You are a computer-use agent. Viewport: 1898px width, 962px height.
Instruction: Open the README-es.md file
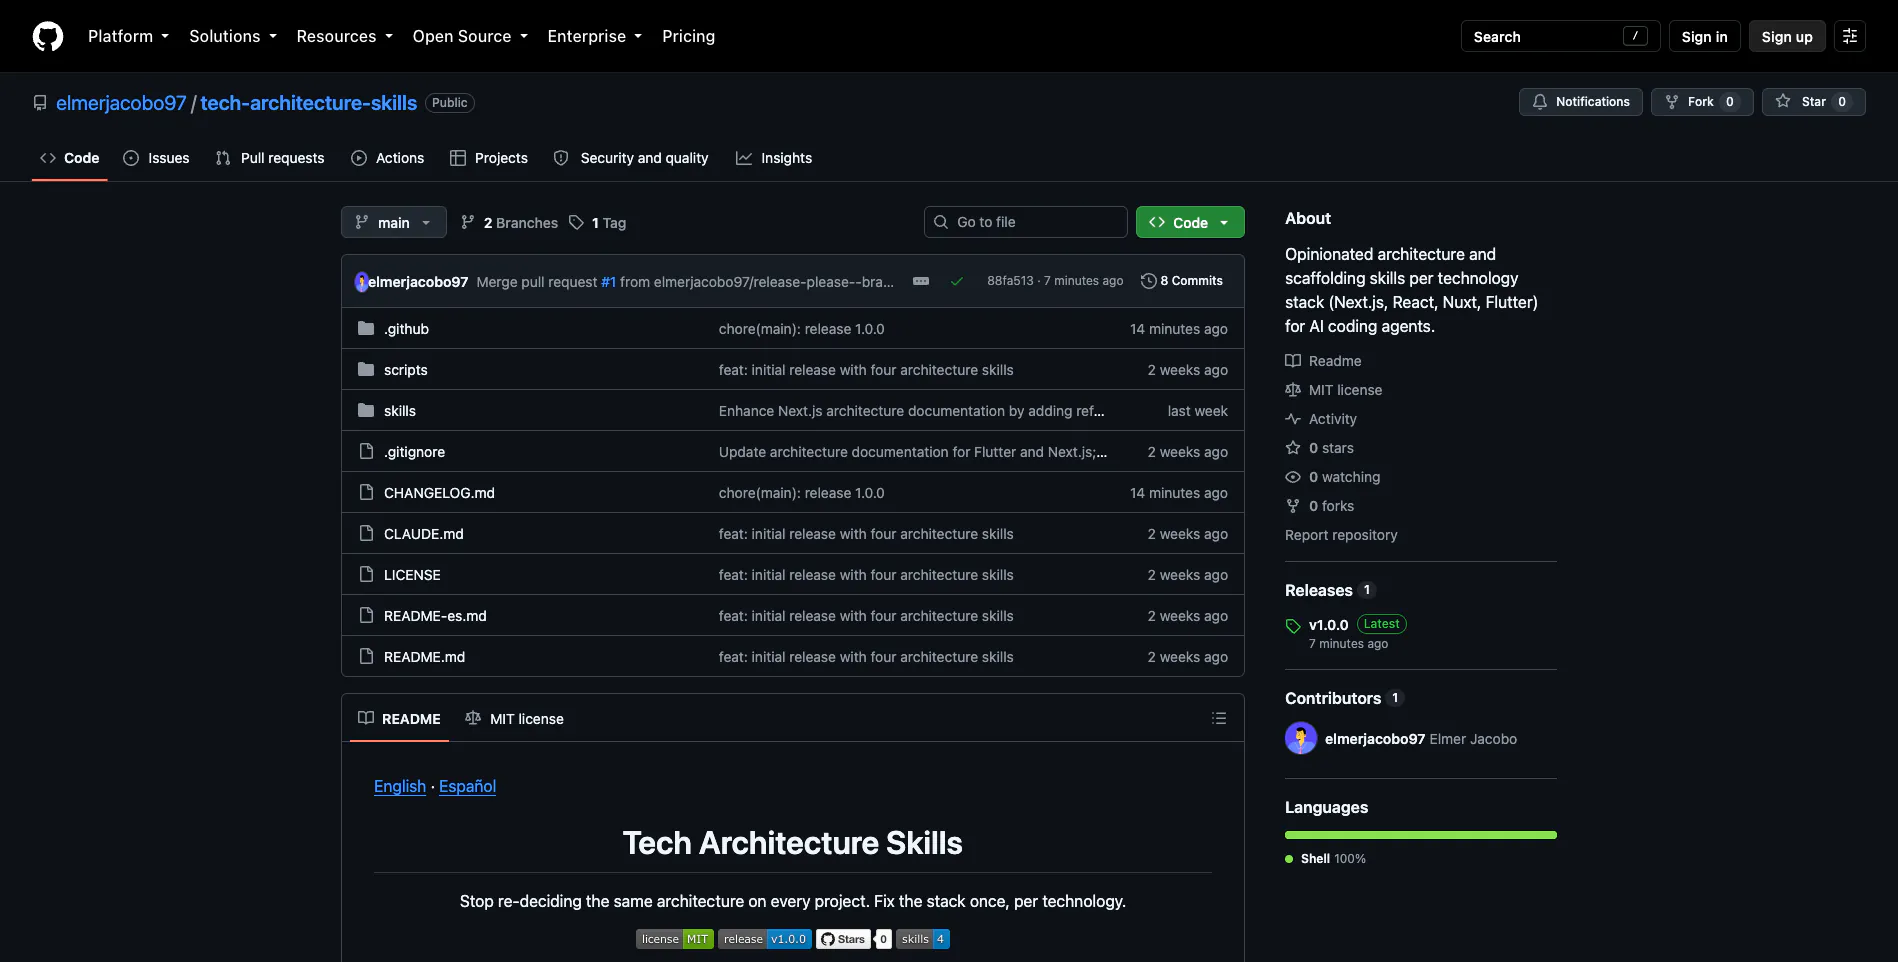click(435, 616)
